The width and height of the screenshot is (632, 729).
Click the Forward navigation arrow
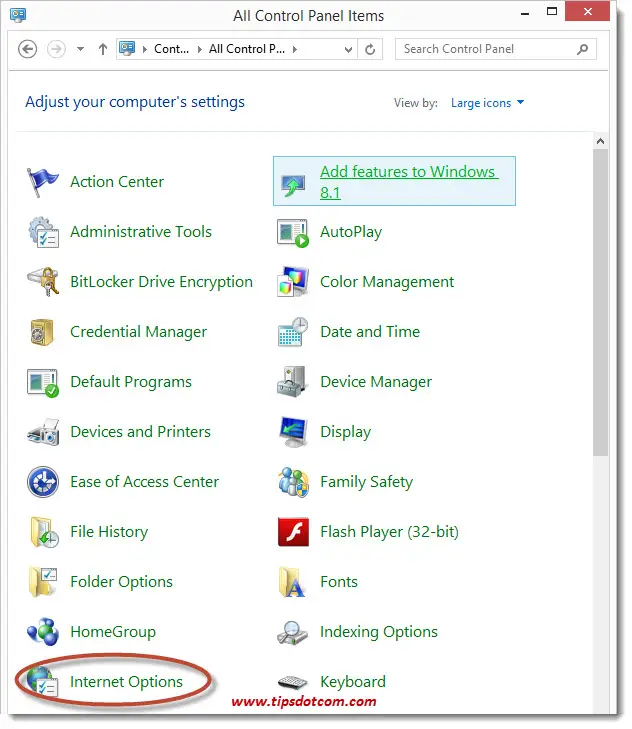pyautogui.click(x=56, y=49)
